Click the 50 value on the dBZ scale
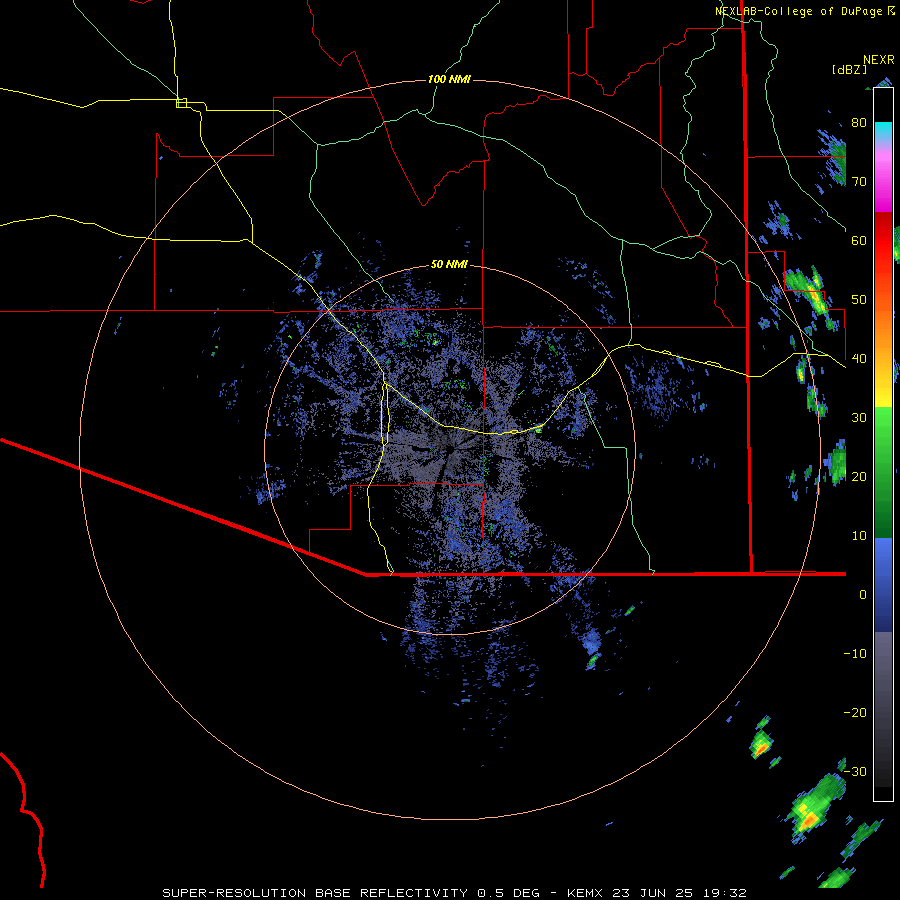Image resolution: width=900 pixels, height=900 pixels. point(859,300)
